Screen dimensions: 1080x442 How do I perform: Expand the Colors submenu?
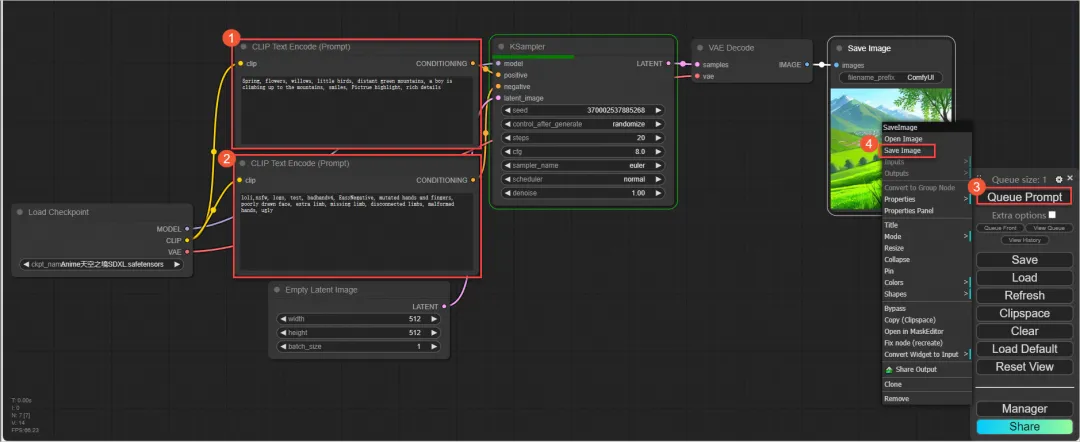926,282
